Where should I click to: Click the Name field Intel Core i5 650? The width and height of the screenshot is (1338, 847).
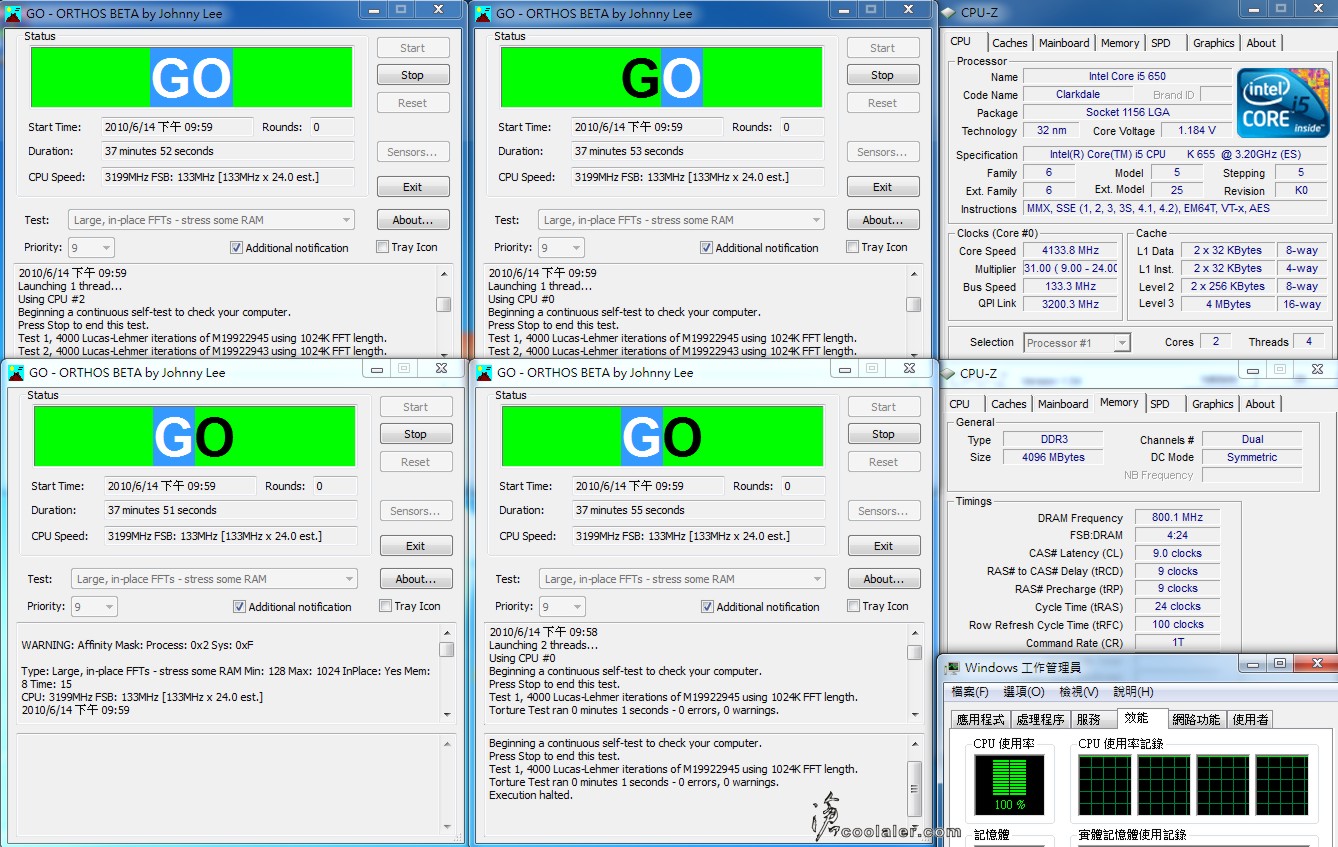pos(1127,77)
